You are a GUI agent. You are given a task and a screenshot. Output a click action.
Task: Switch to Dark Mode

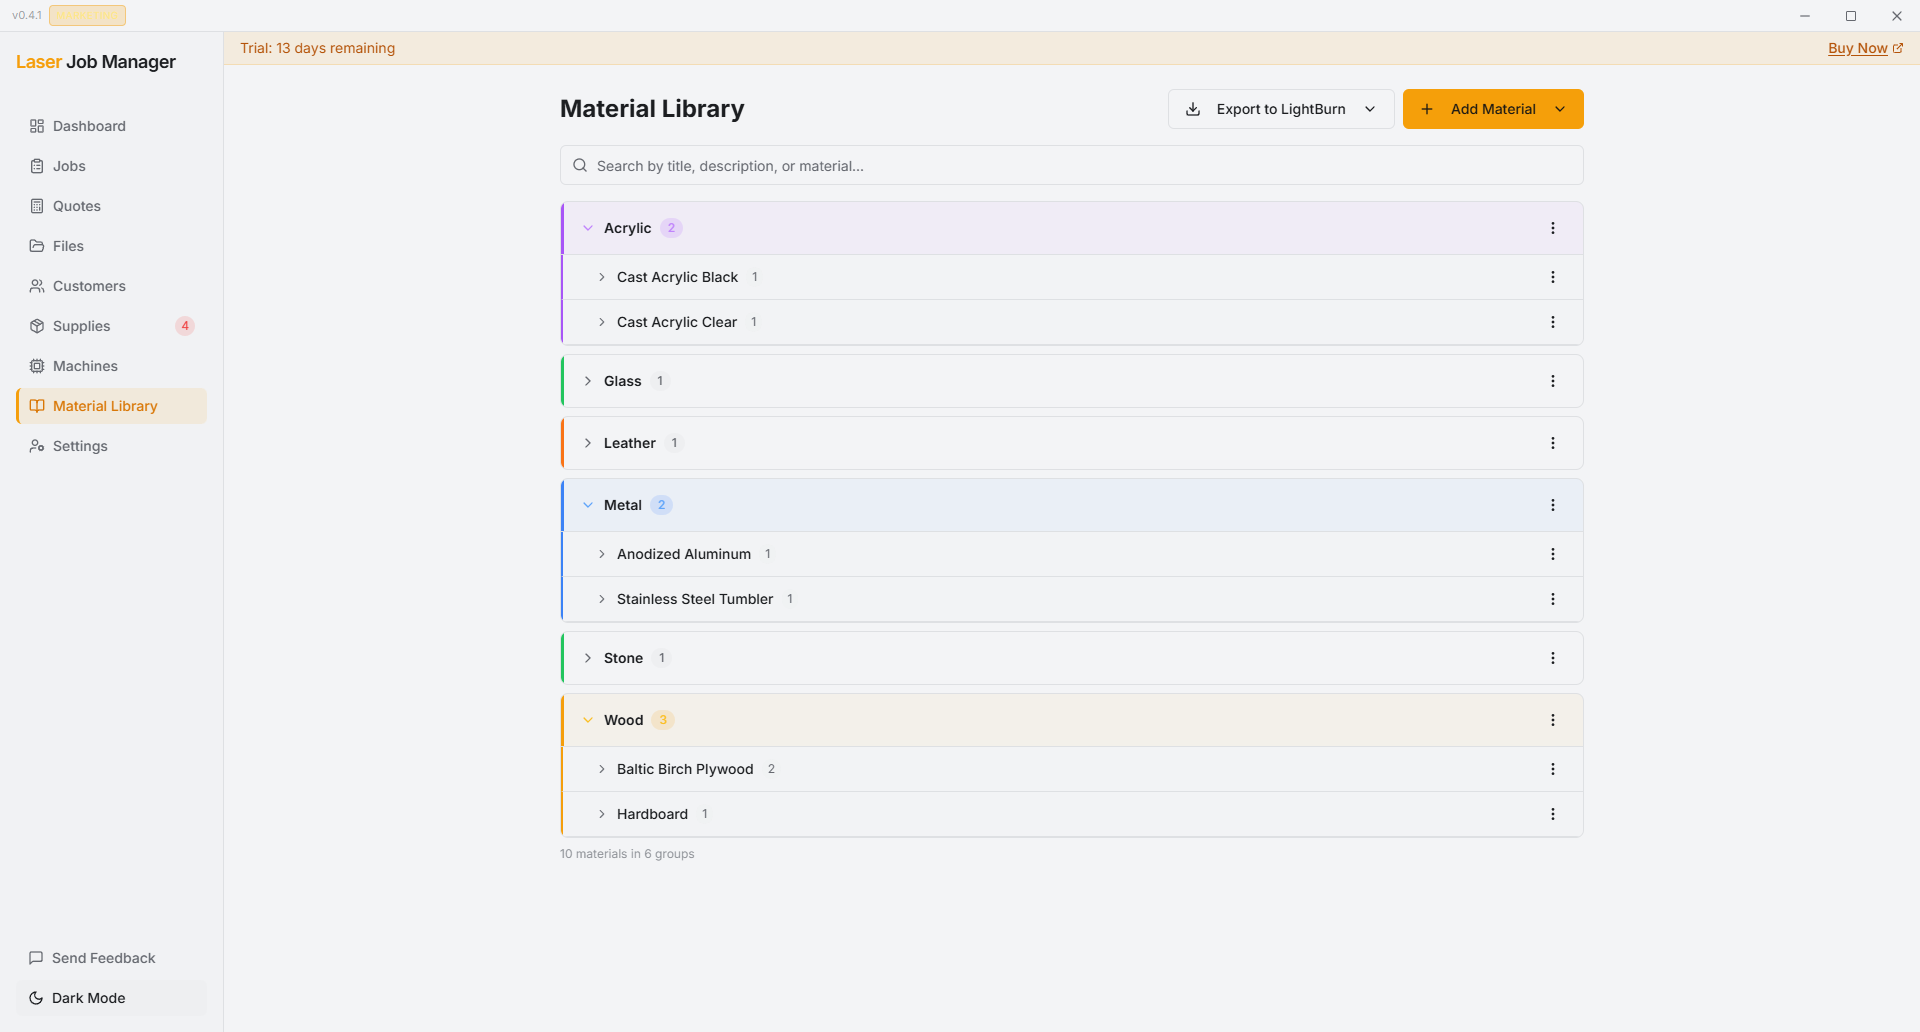(88, 998)
